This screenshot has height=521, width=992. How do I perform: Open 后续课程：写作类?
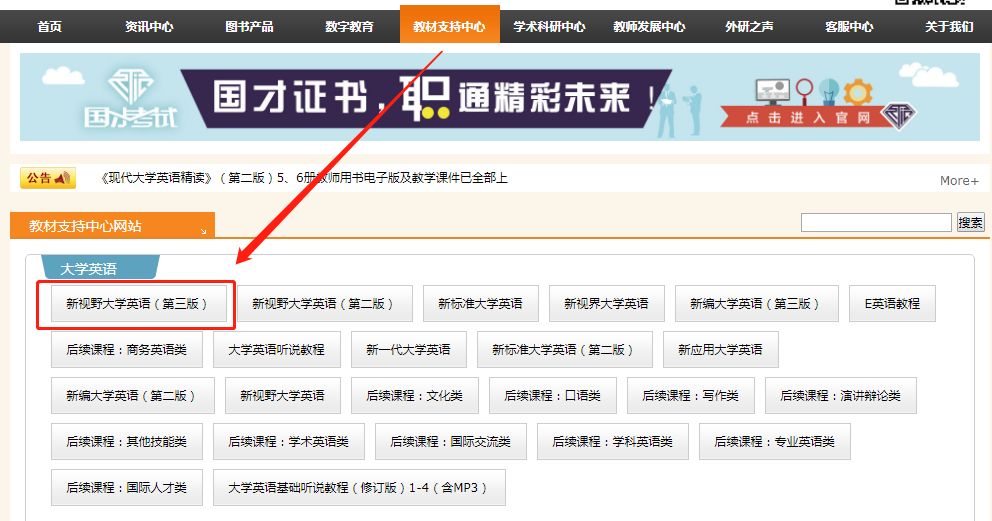691,396
